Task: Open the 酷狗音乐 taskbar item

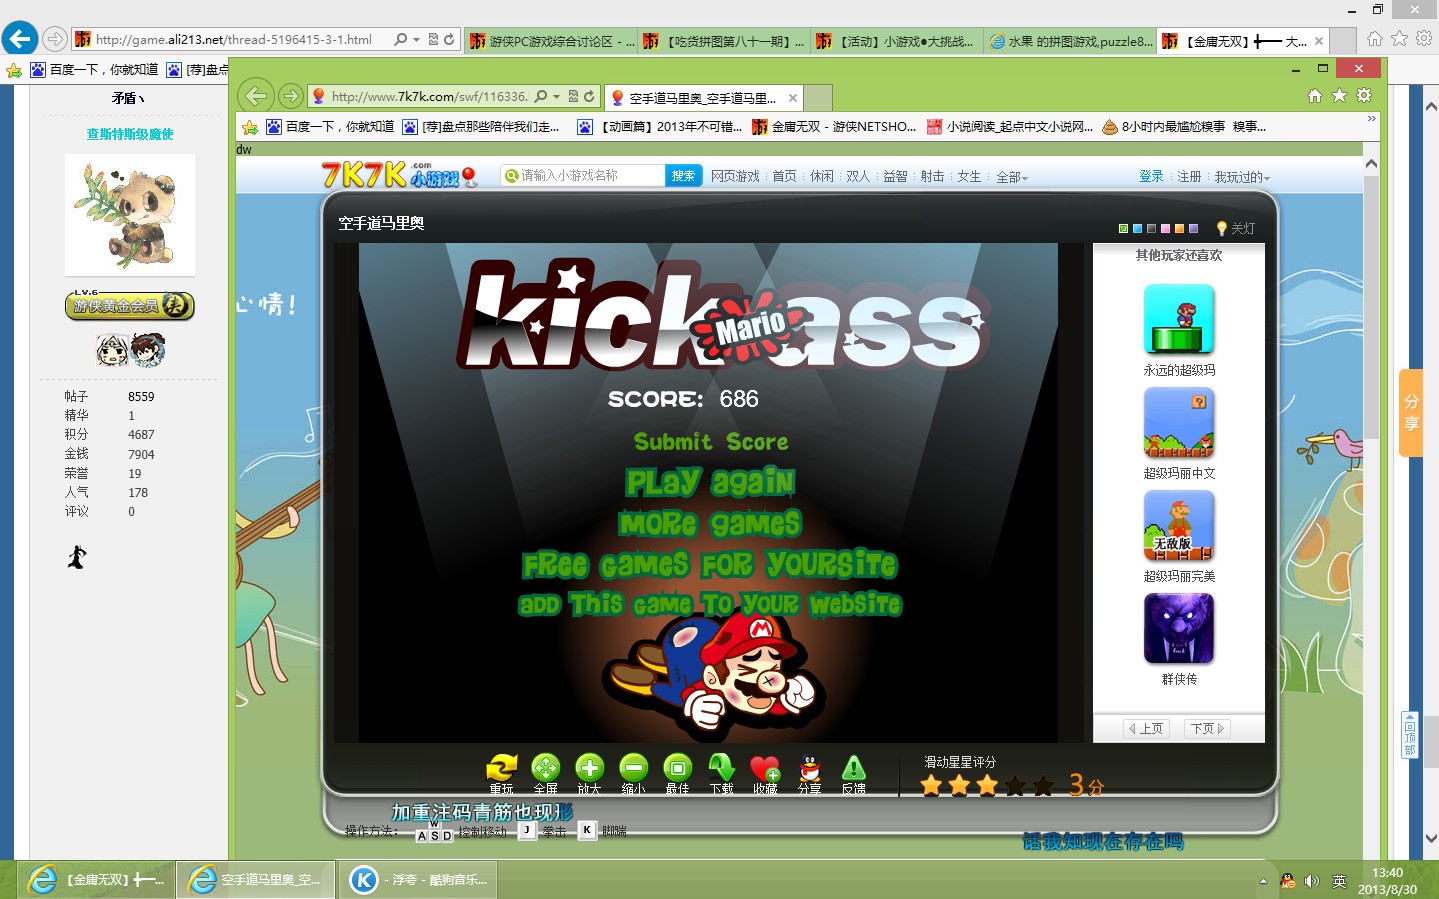Action: coord(419,880)
